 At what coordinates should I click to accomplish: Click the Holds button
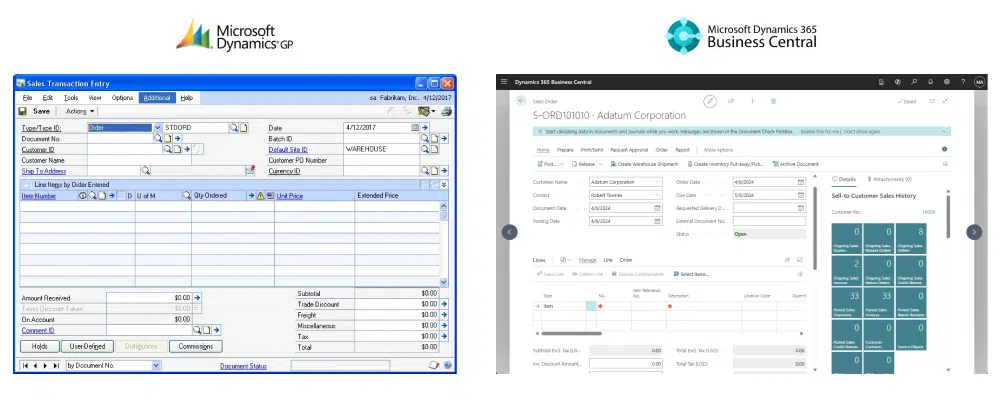(x=39, y=346)
